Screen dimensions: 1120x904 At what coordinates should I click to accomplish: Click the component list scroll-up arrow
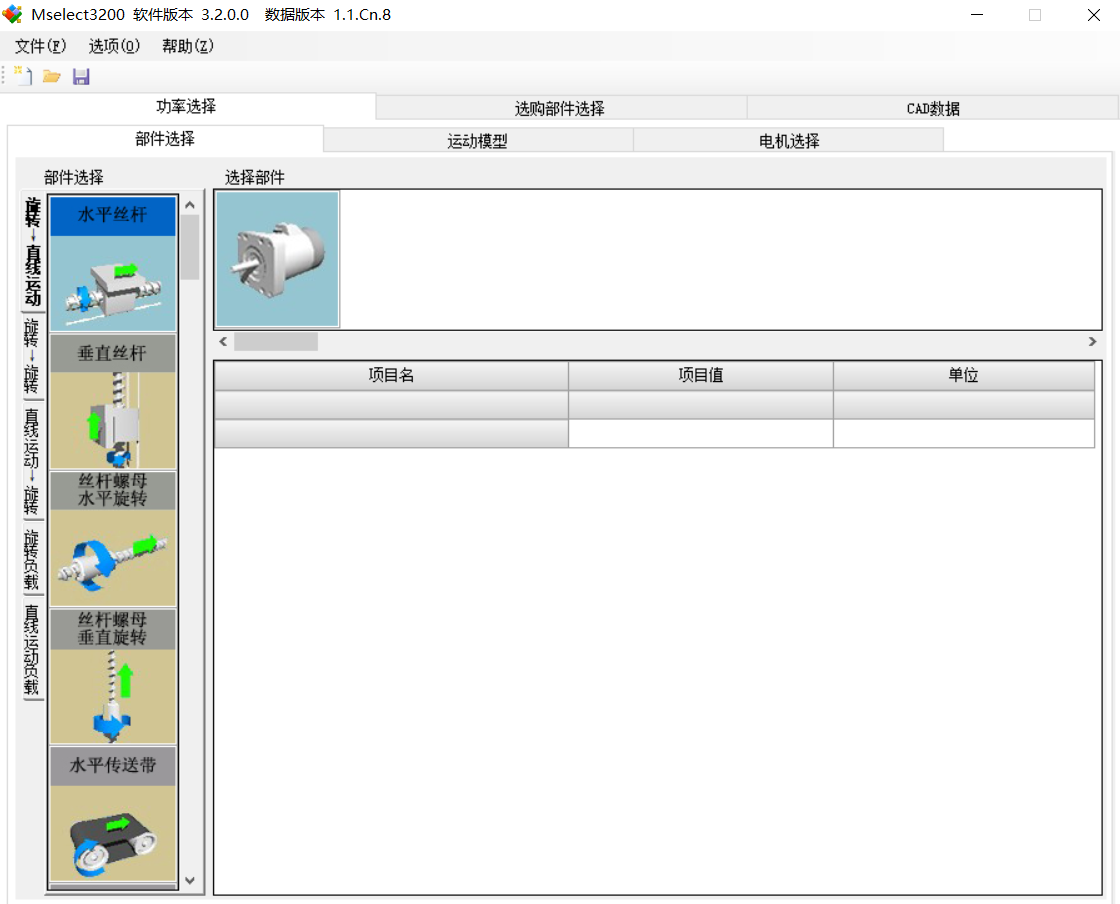(x=190, y=205)
